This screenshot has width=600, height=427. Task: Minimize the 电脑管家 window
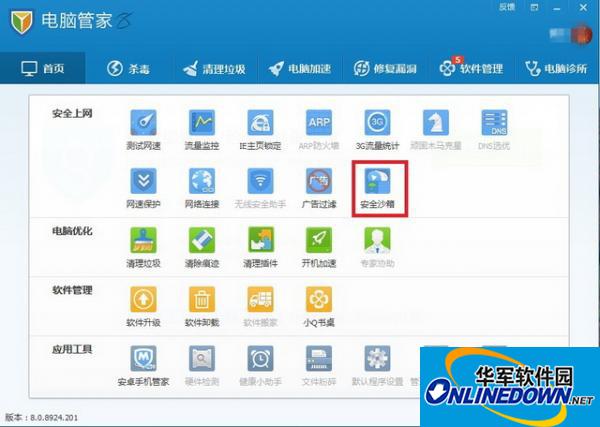pyautogui.click(x=557, y=8)
